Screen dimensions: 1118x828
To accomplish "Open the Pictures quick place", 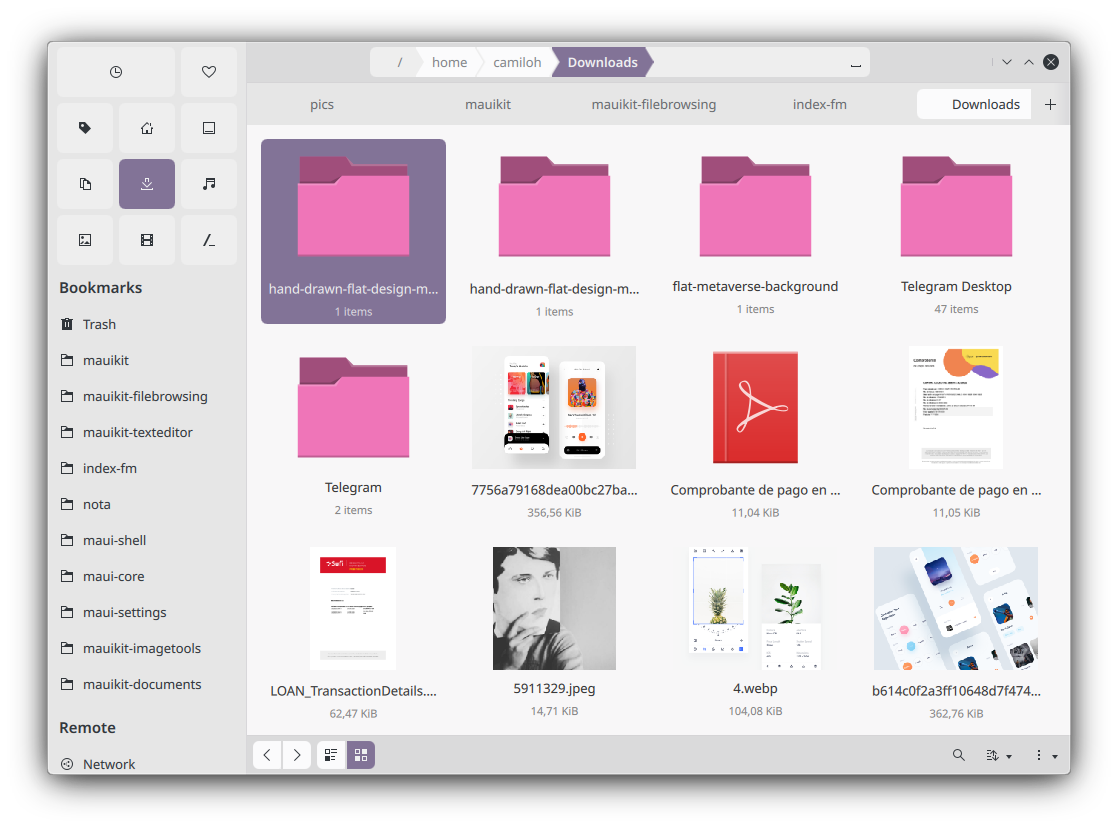I will click(x=85, y=240).
